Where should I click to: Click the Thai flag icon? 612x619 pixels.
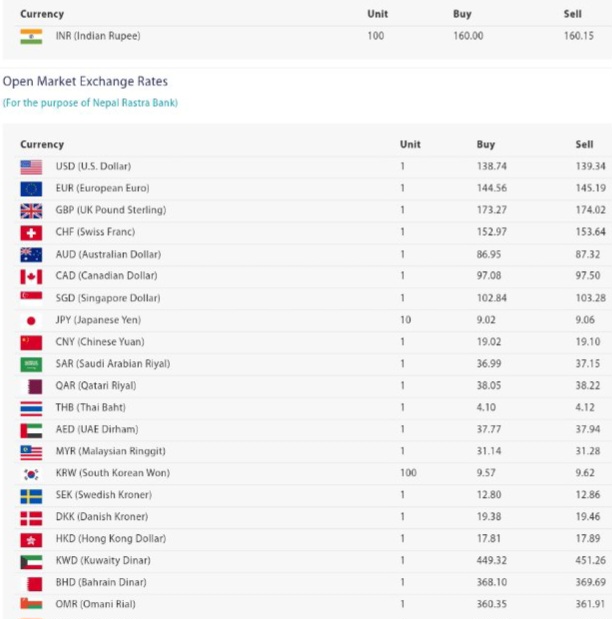point(31,408)
